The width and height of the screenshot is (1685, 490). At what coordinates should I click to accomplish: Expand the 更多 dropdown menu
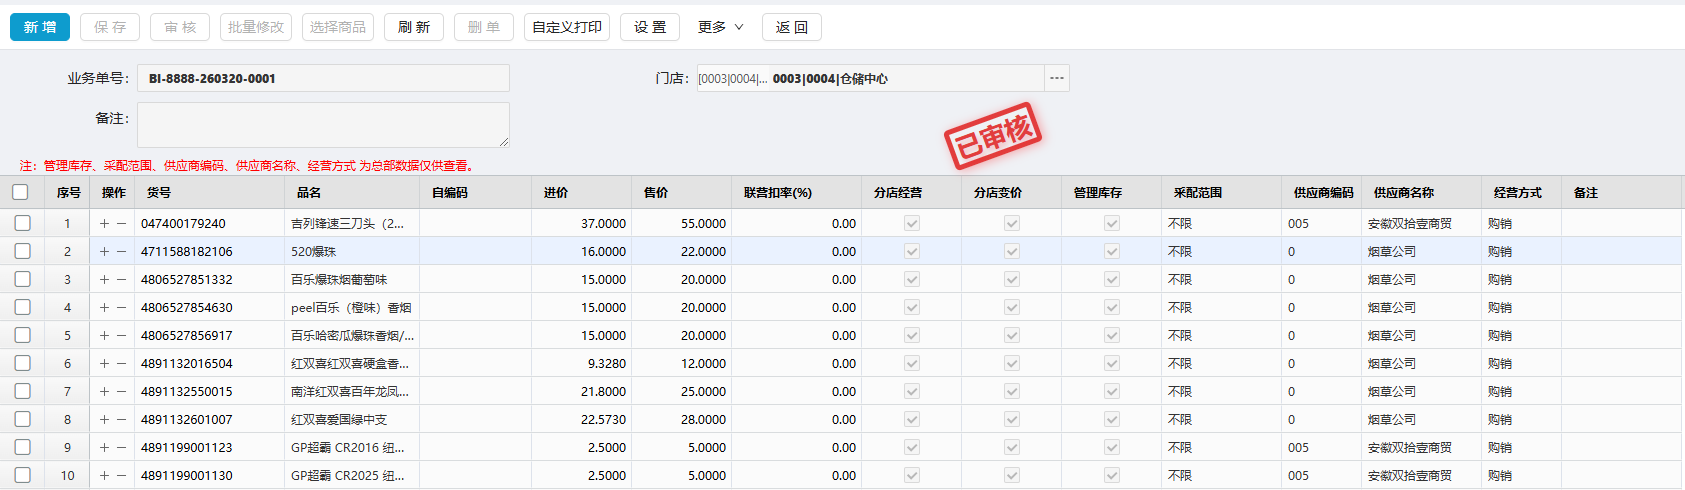pos(720,27)
